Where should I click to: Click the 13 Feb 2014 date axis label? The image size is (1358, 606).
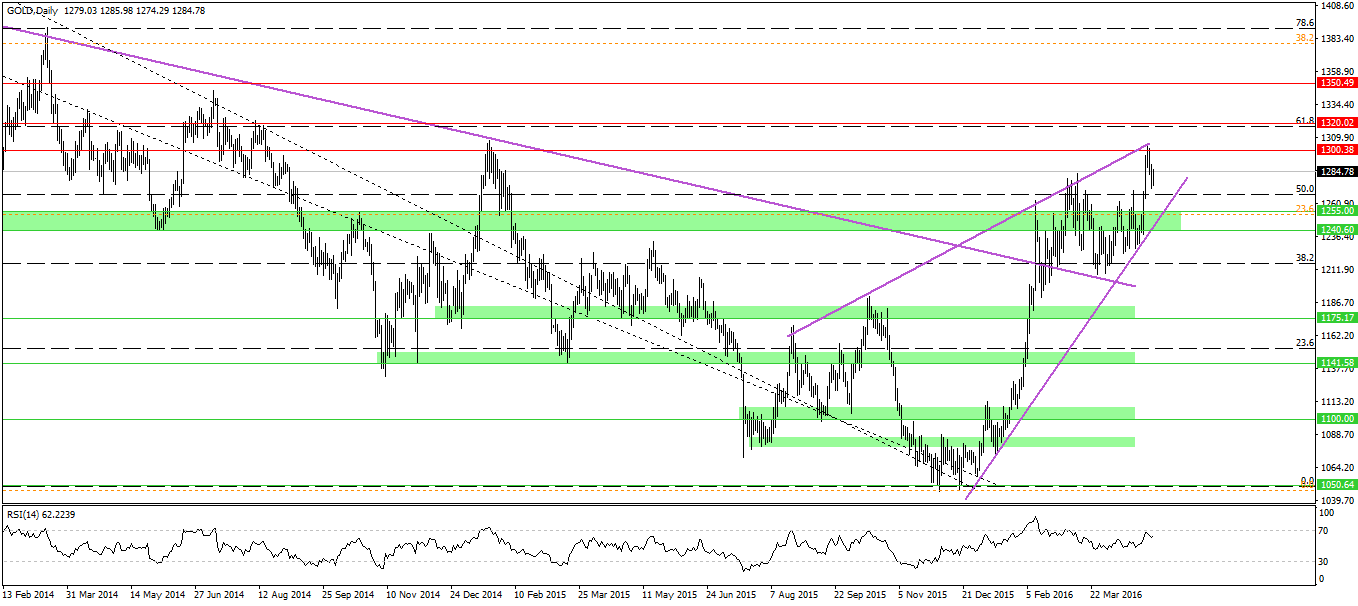click(x=26, y=592)
